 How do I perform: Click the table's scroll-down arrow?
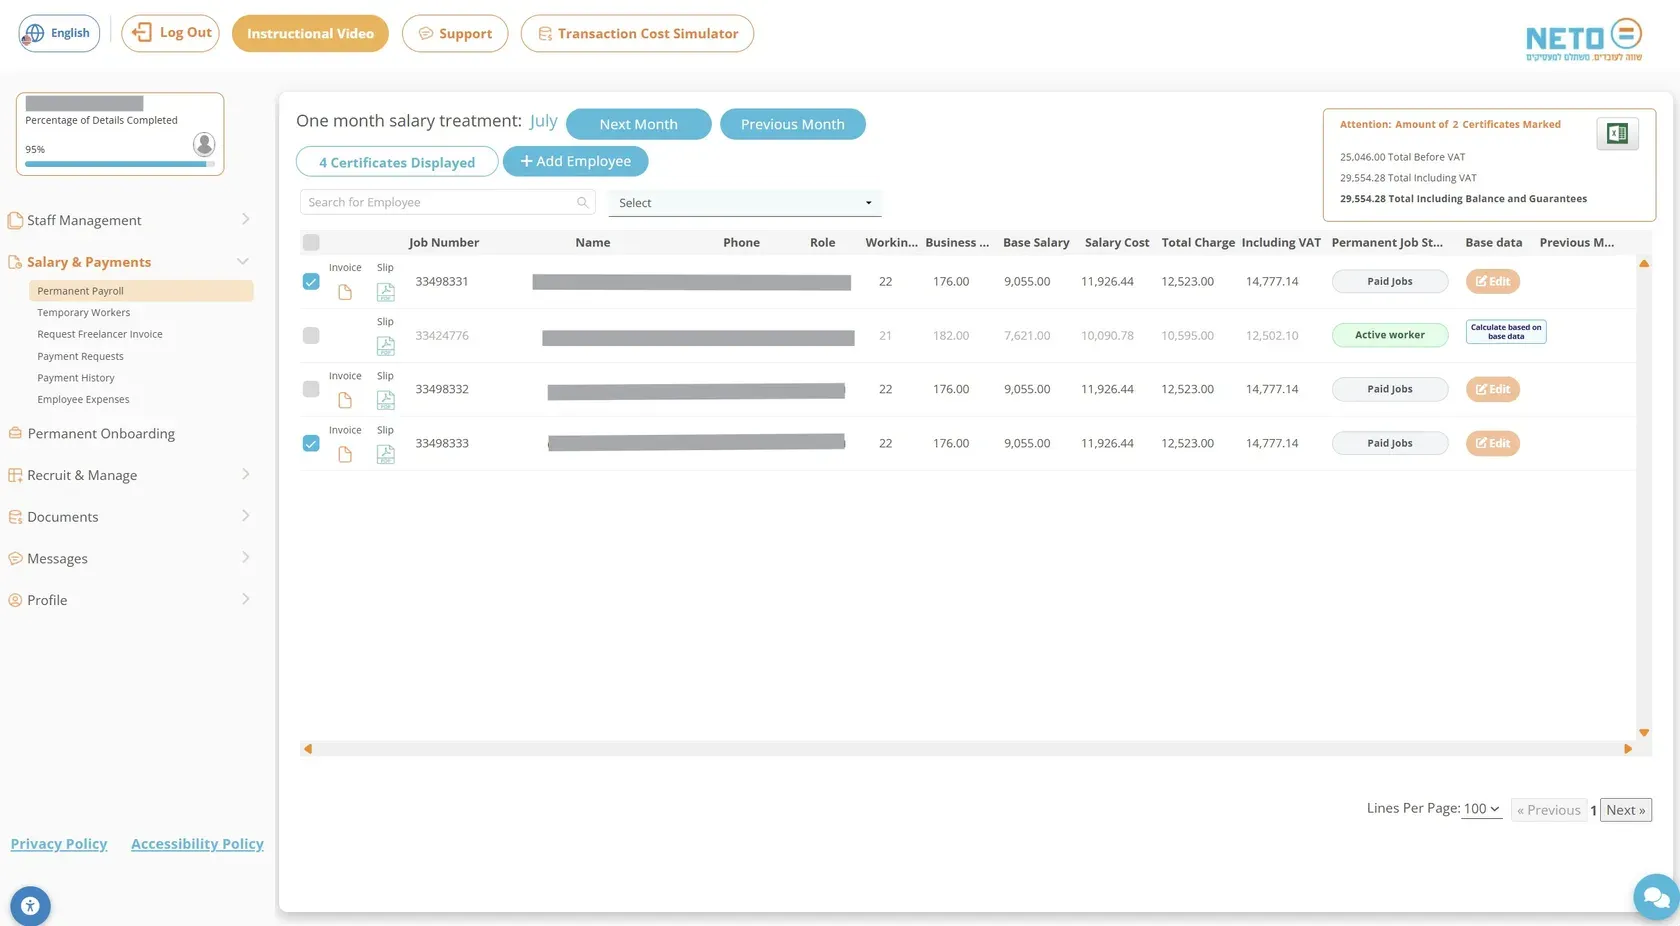[1644, 732]
